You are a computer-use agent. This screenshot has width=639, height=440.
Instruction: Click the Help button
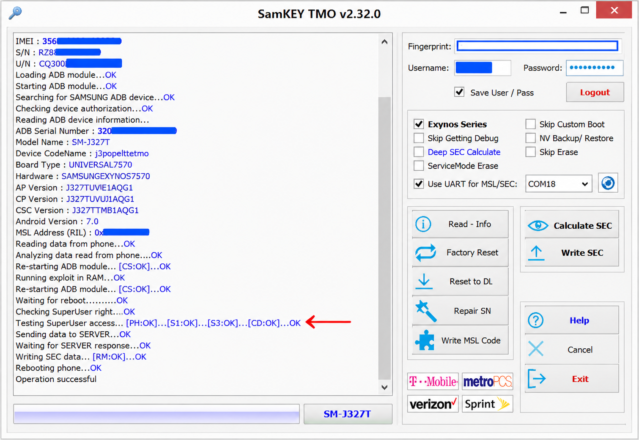coord(571,320)
